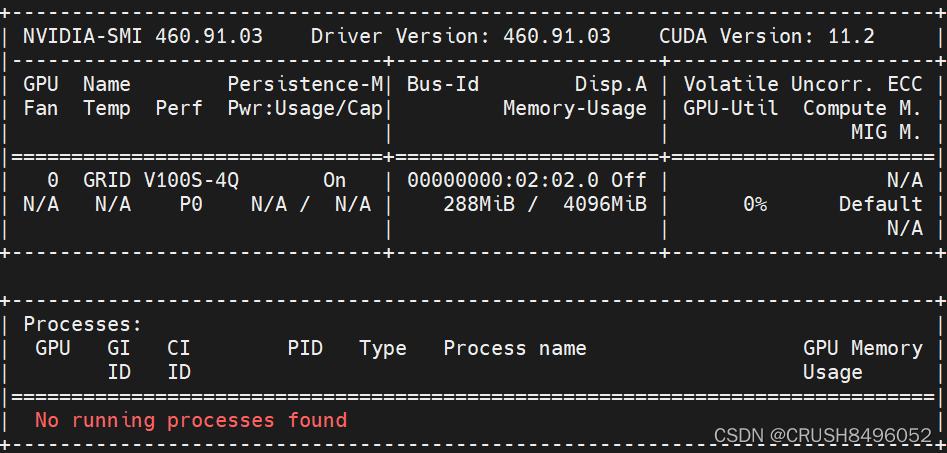The height and width of the screenshot is (453, 947).
Task: Click the 'CI' column header
Action: tap(179, 348)
